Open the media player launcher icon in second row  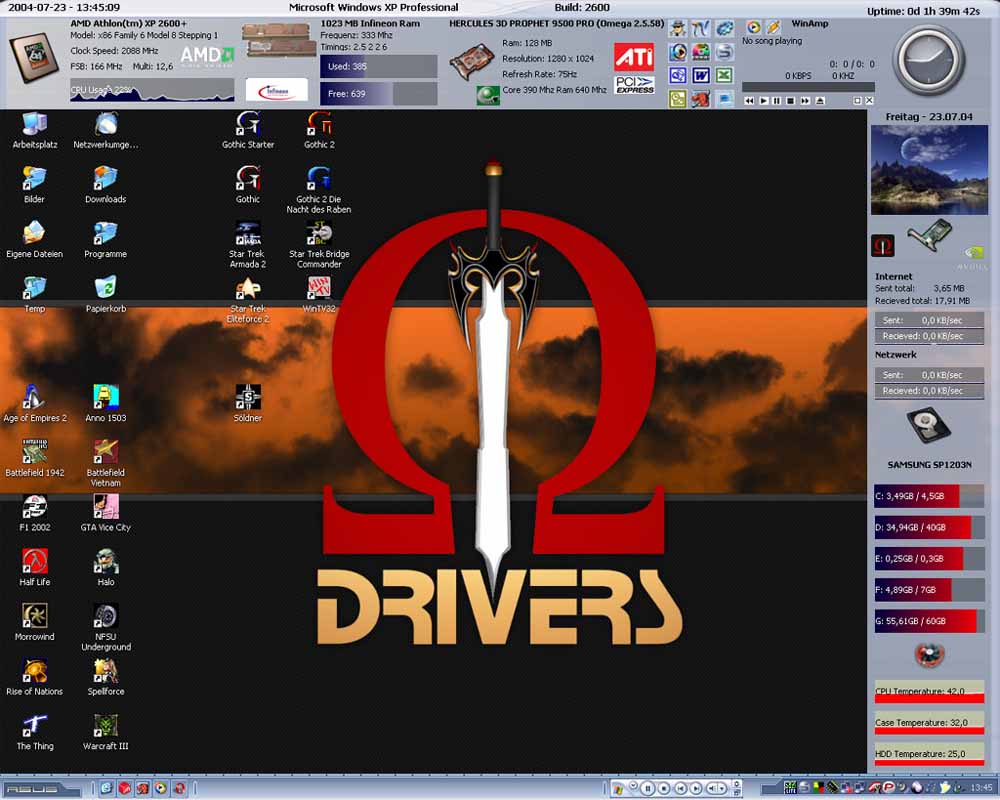pyautogui.click(x=678, y=52)
